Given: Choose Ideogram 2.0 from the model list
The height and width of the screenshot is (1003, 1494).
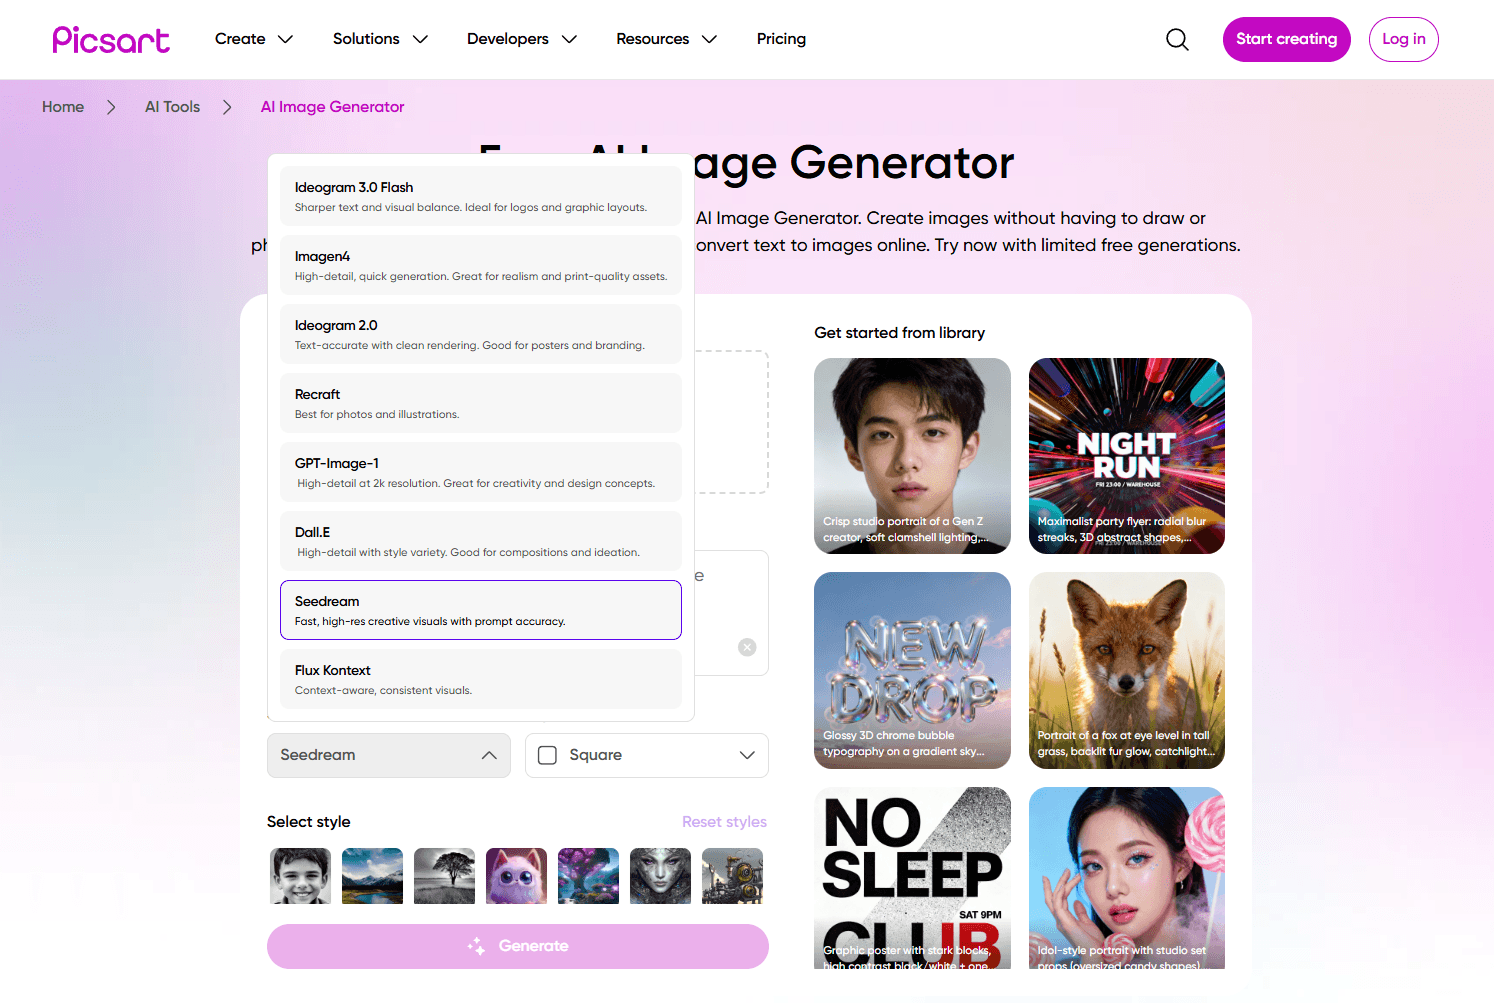Looking at the screenshot, I should tap(481, 334).
